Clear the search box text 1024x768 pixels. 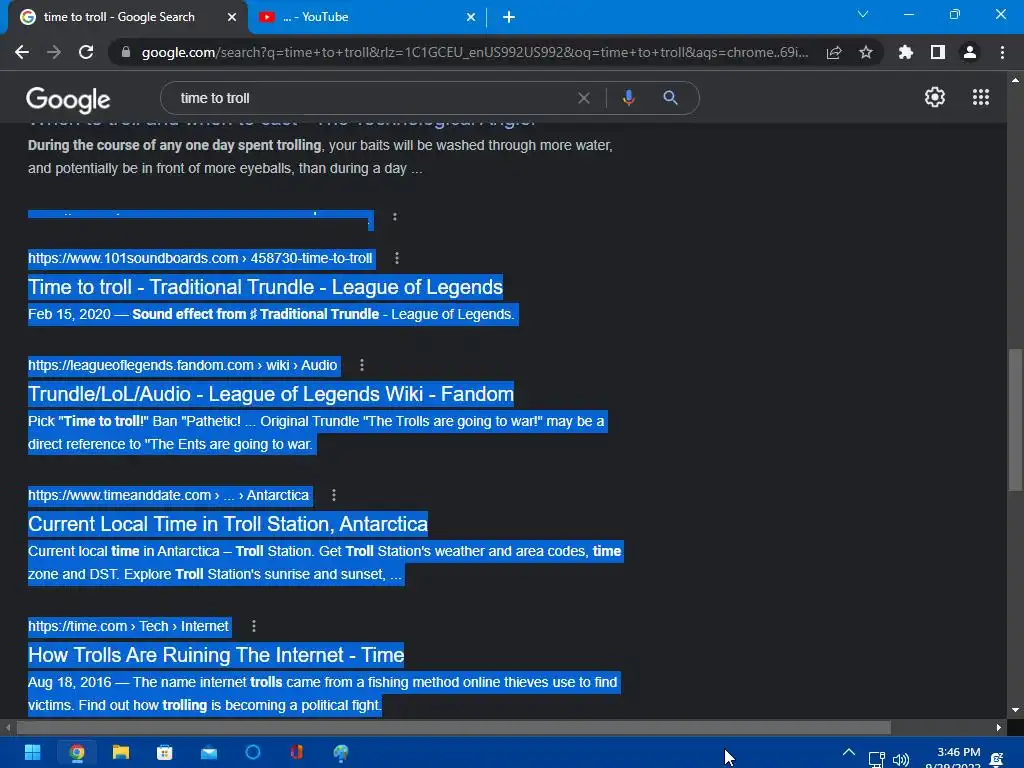584,98
